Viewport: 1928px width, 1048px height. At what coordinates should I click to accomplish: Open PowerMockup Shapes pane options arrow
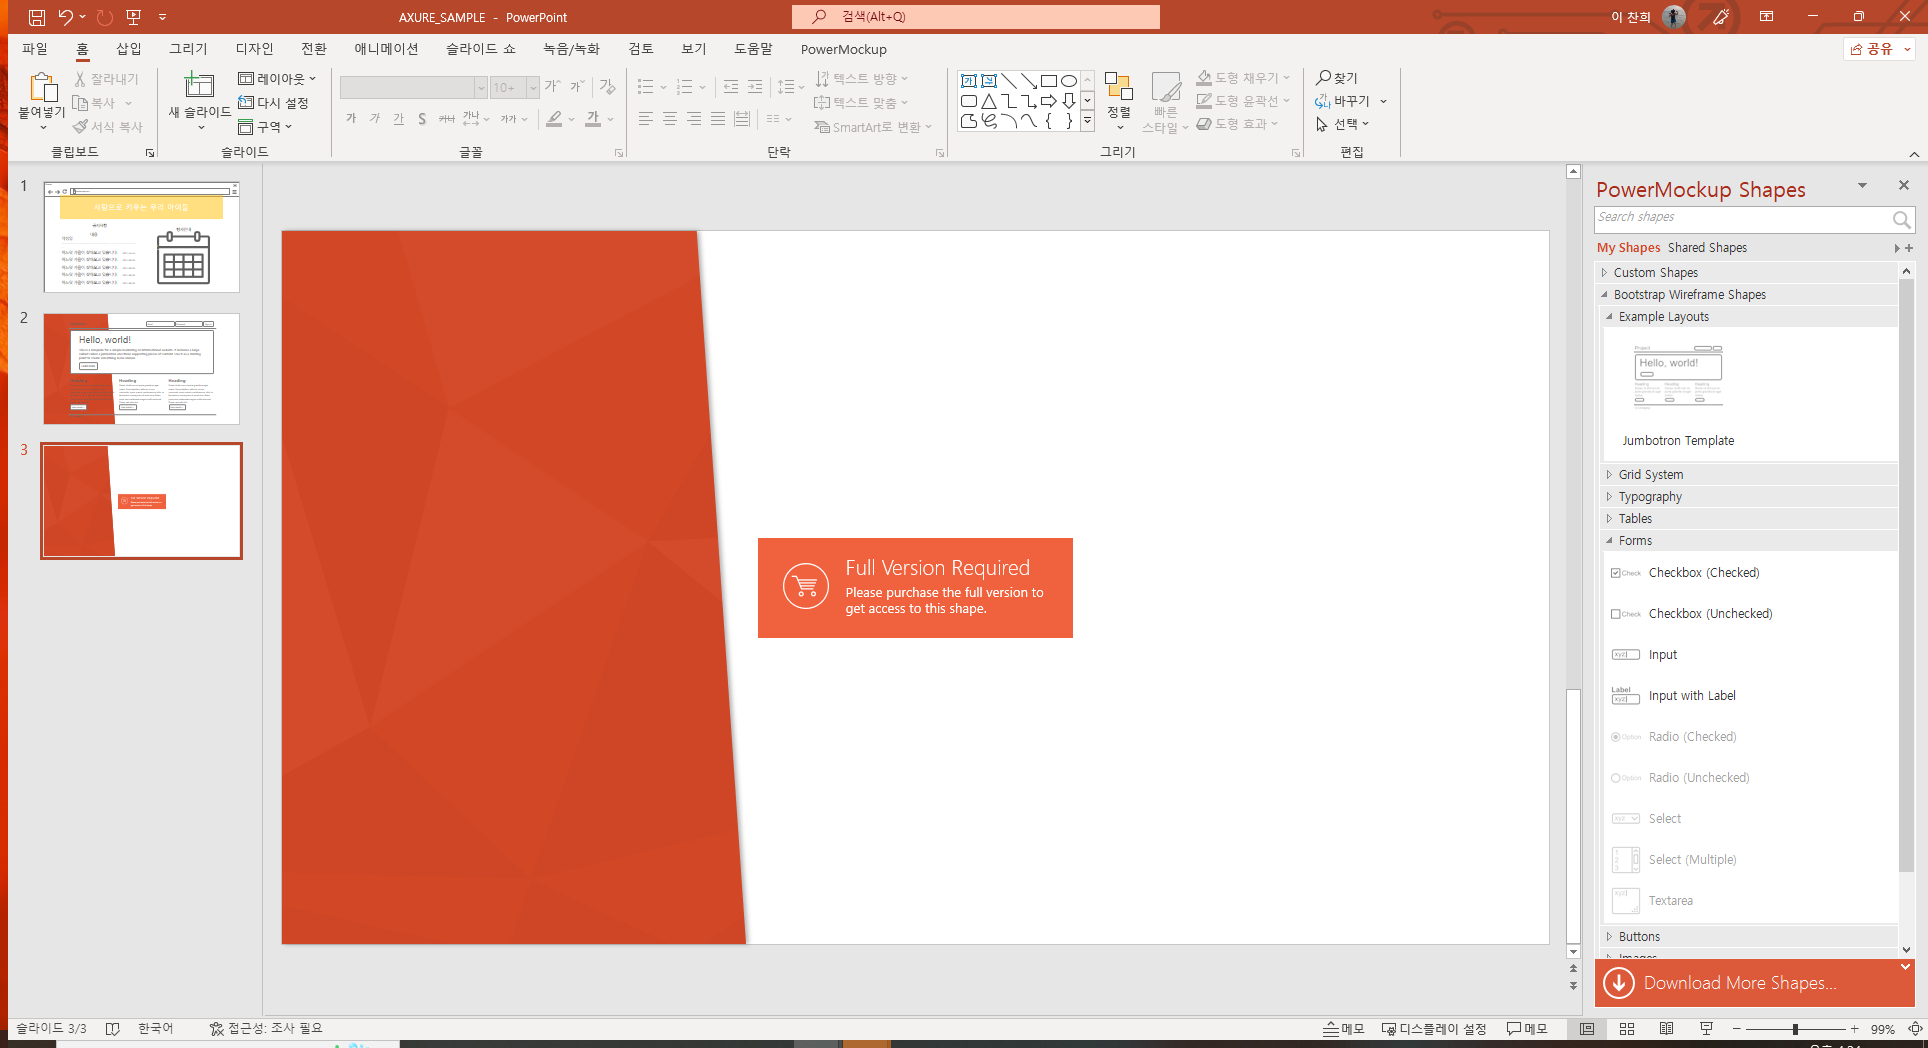coord(1862,186)
